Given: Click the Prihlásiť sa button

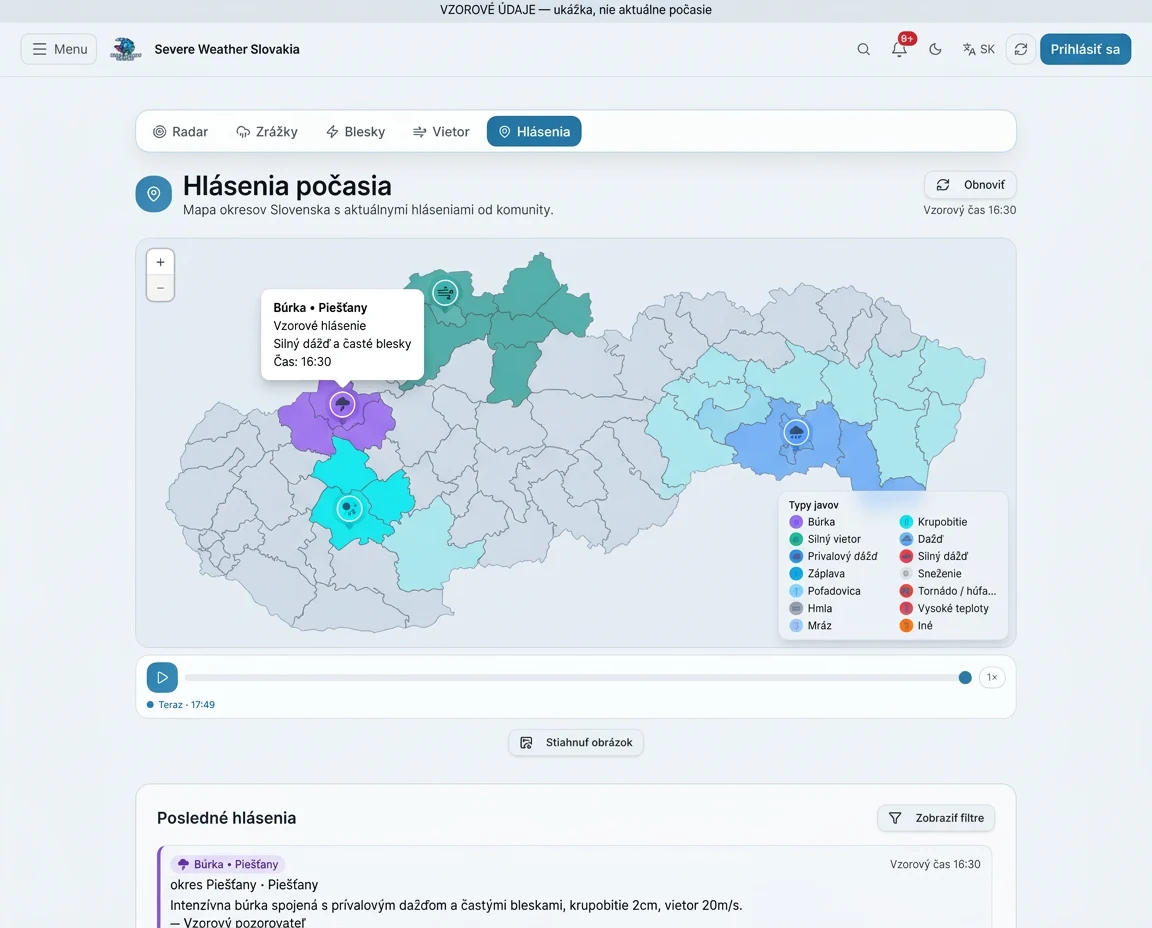Looking at the screenshot, I should (x=1085, y=49).
